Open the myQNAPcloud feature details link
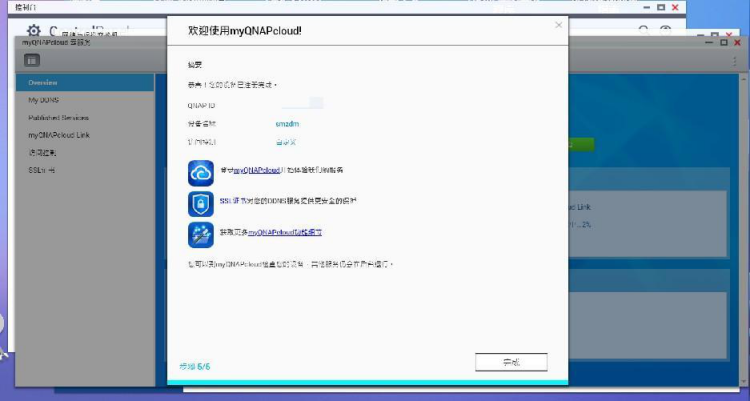Image resolution: width=750 pixels, height=401 pixels. [285, 232]
